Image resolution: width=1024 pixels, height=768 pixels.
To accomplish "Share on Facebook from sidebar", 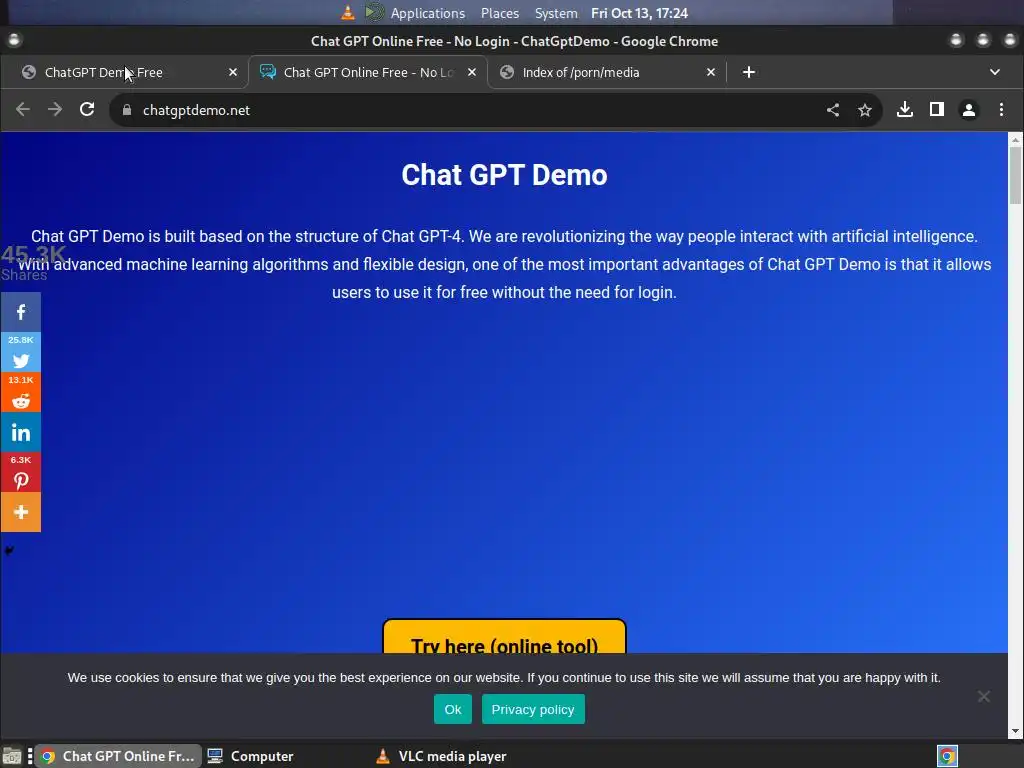I will pos(21,312).
